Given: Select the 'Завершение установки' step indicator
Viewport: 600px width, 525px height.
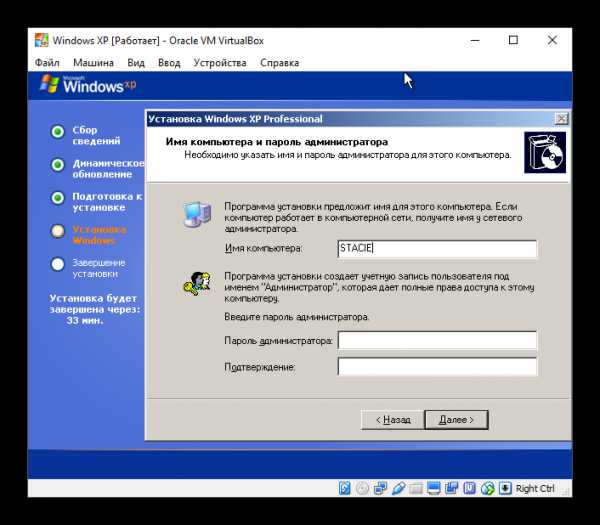Looking at the screenshot, I should (x=58, y=264).
